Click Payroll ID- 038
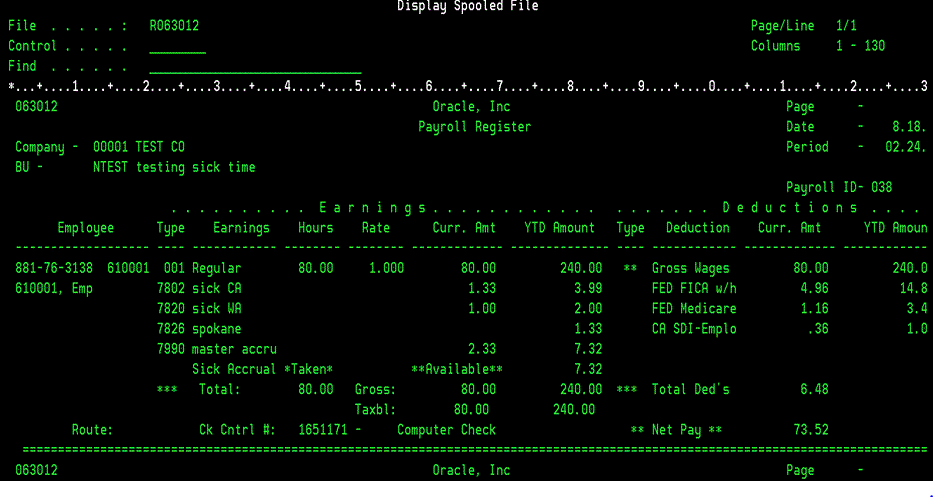The width and height of the screenshot is (933, 497). [839, 187]
